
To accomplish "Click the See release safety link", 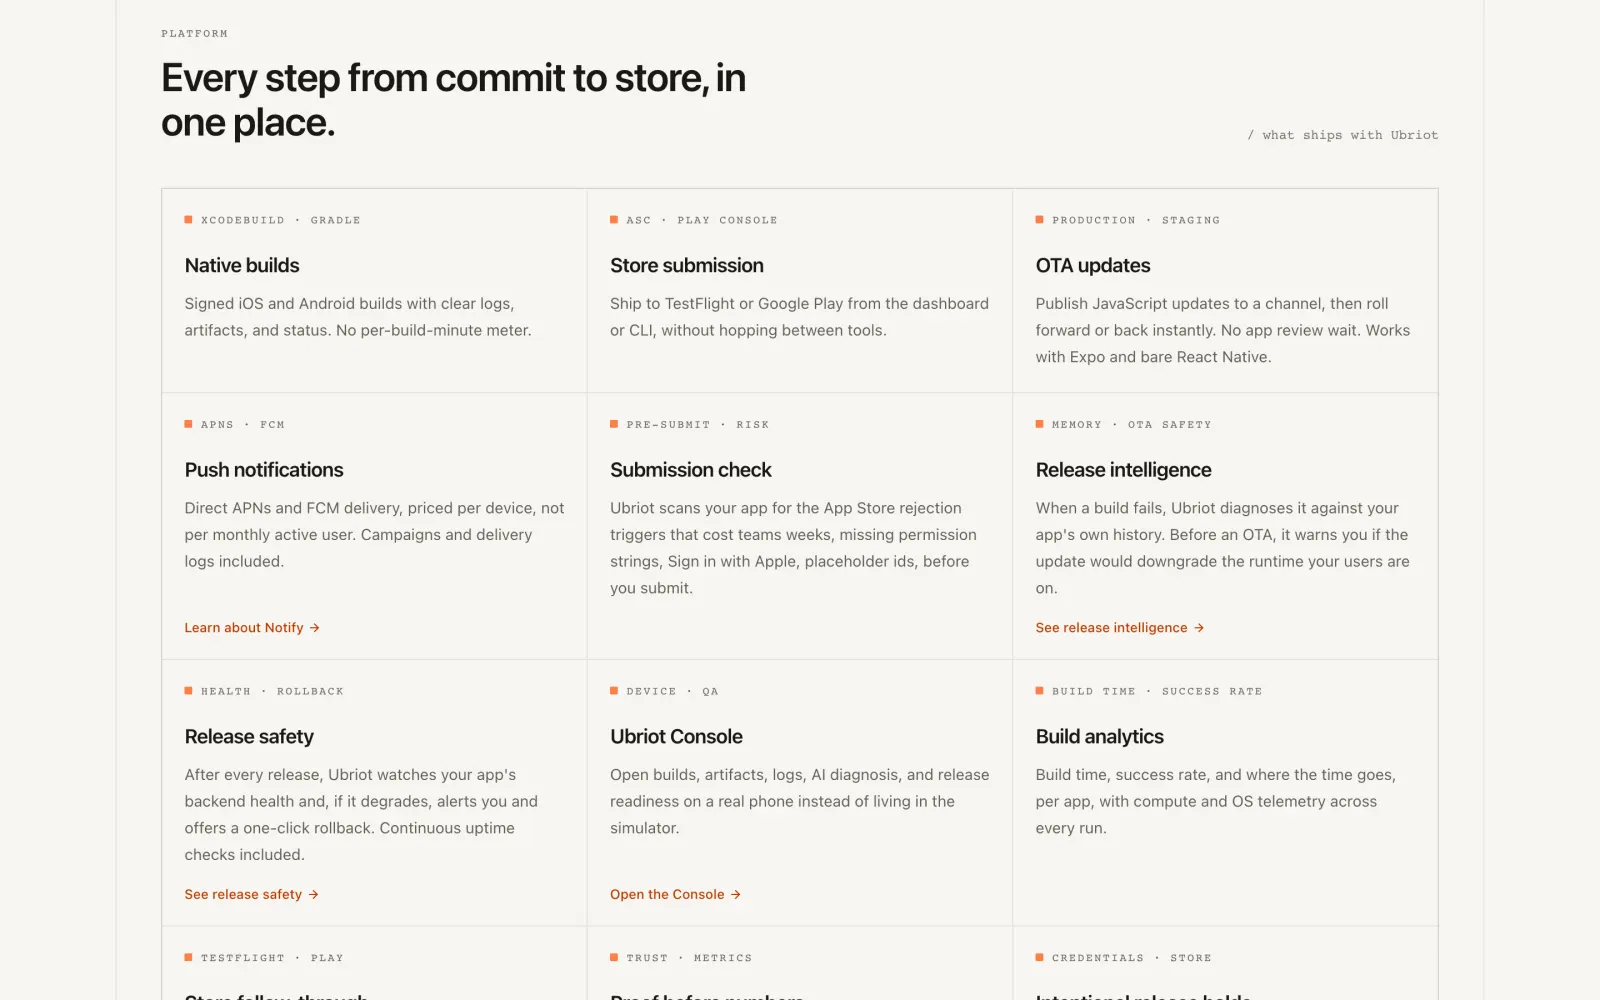I will tap(251, 895).
